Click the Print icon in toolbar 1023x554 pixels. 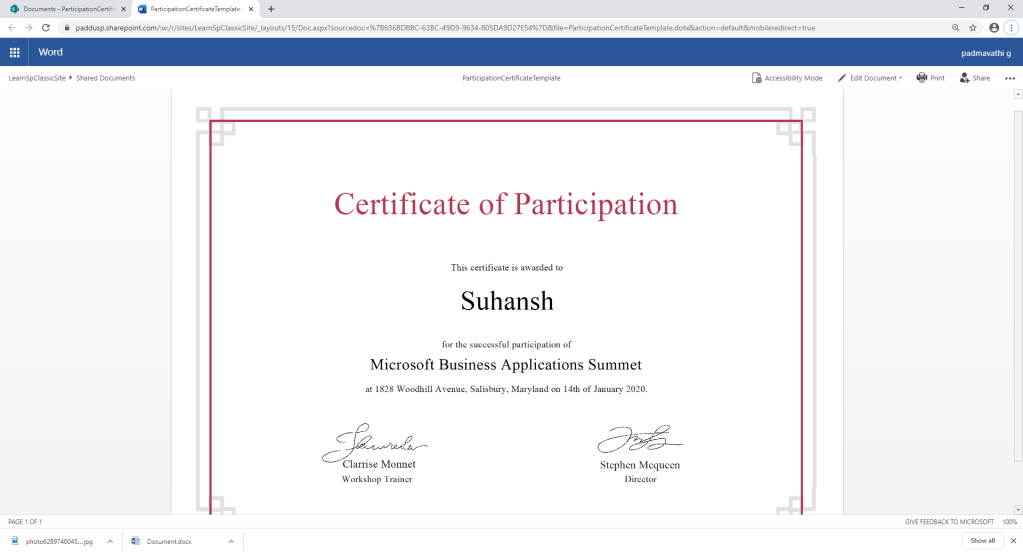[930, 78]
